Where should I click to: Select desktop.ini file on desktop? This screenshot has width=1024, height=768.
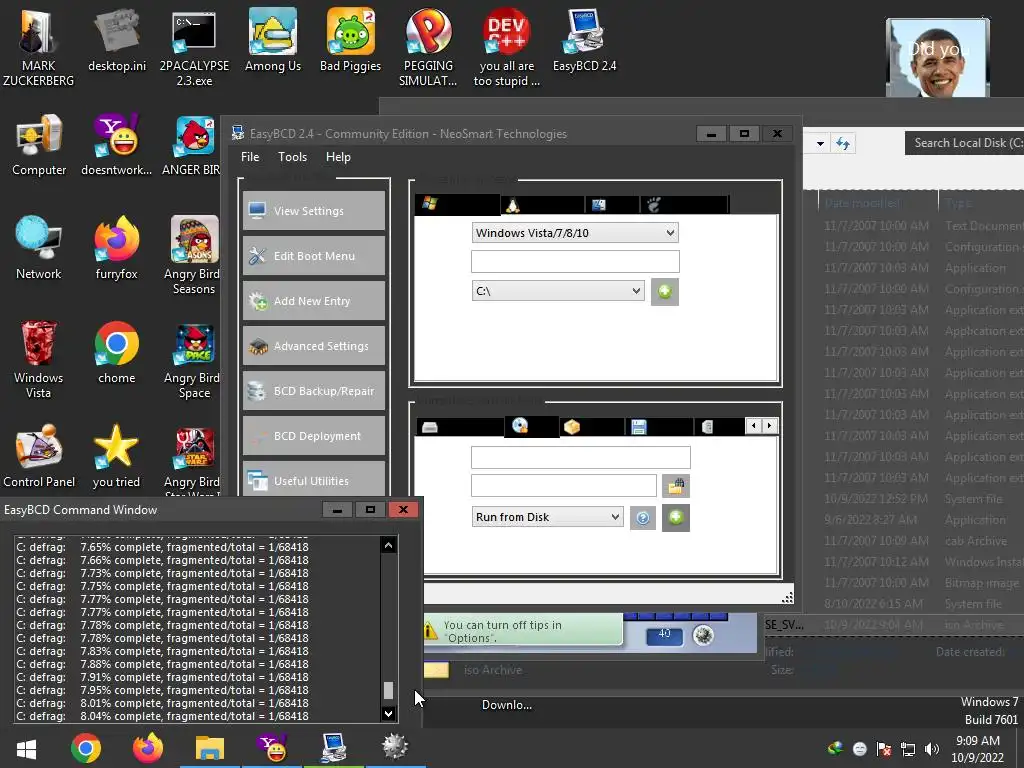tap(117, 39)
